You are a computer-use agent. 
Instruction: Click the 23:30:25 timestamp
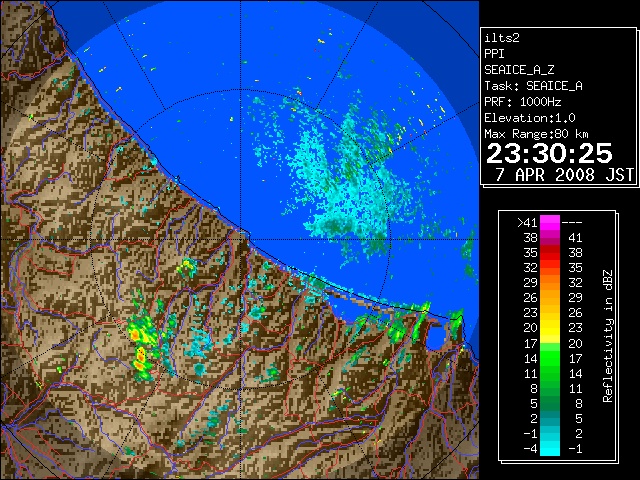pos(549,153)
